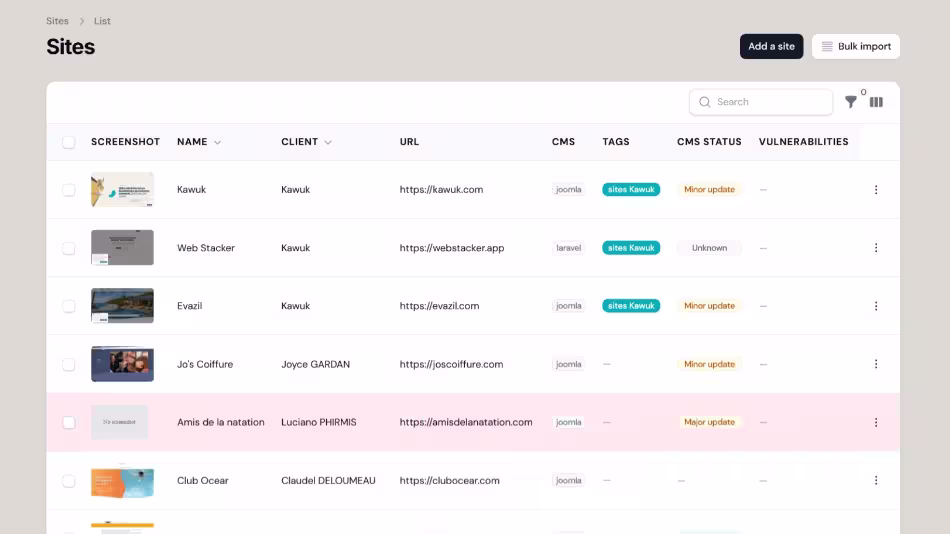
Task: Sort by the NAME column chevron
Action: [x=218, y=142]
